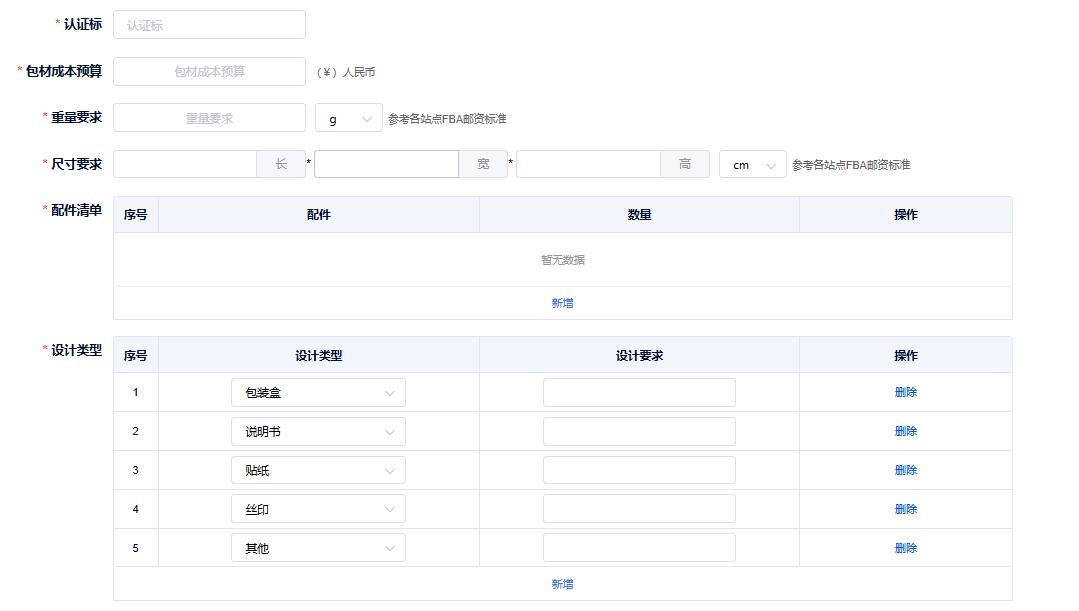
Task: Click the 认证标 input field
Action: 209,25
